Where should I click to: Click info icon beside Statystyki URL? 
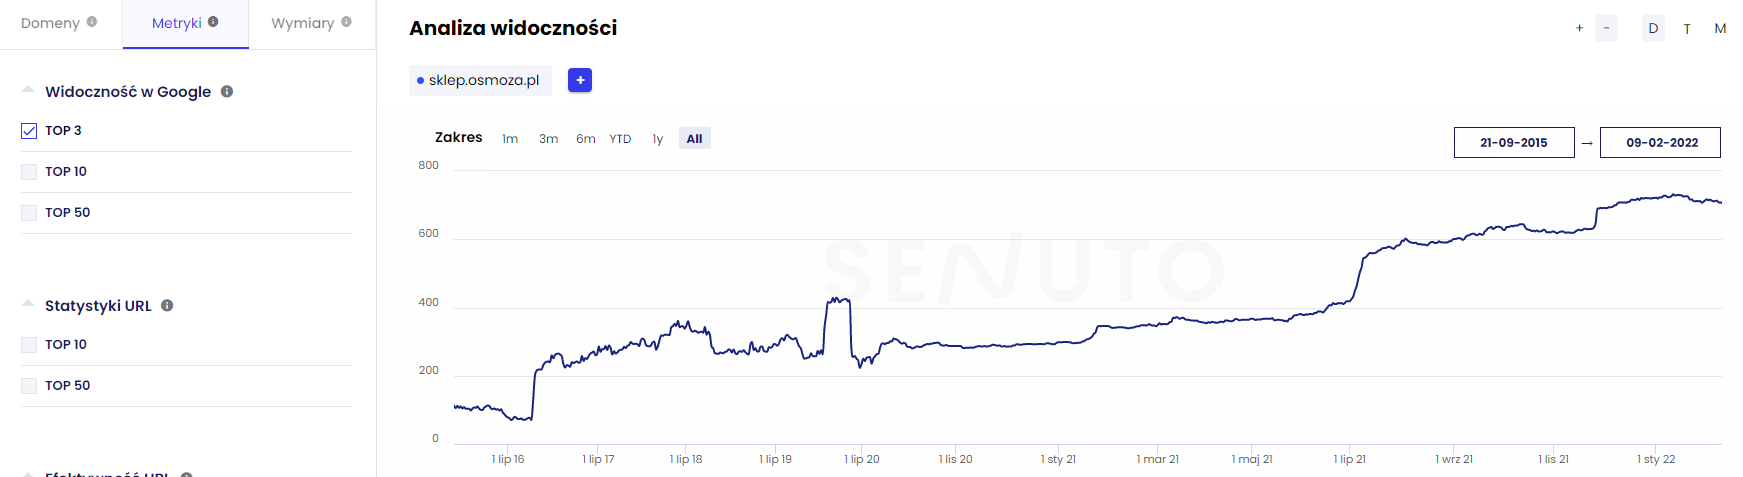coord(167,306)
